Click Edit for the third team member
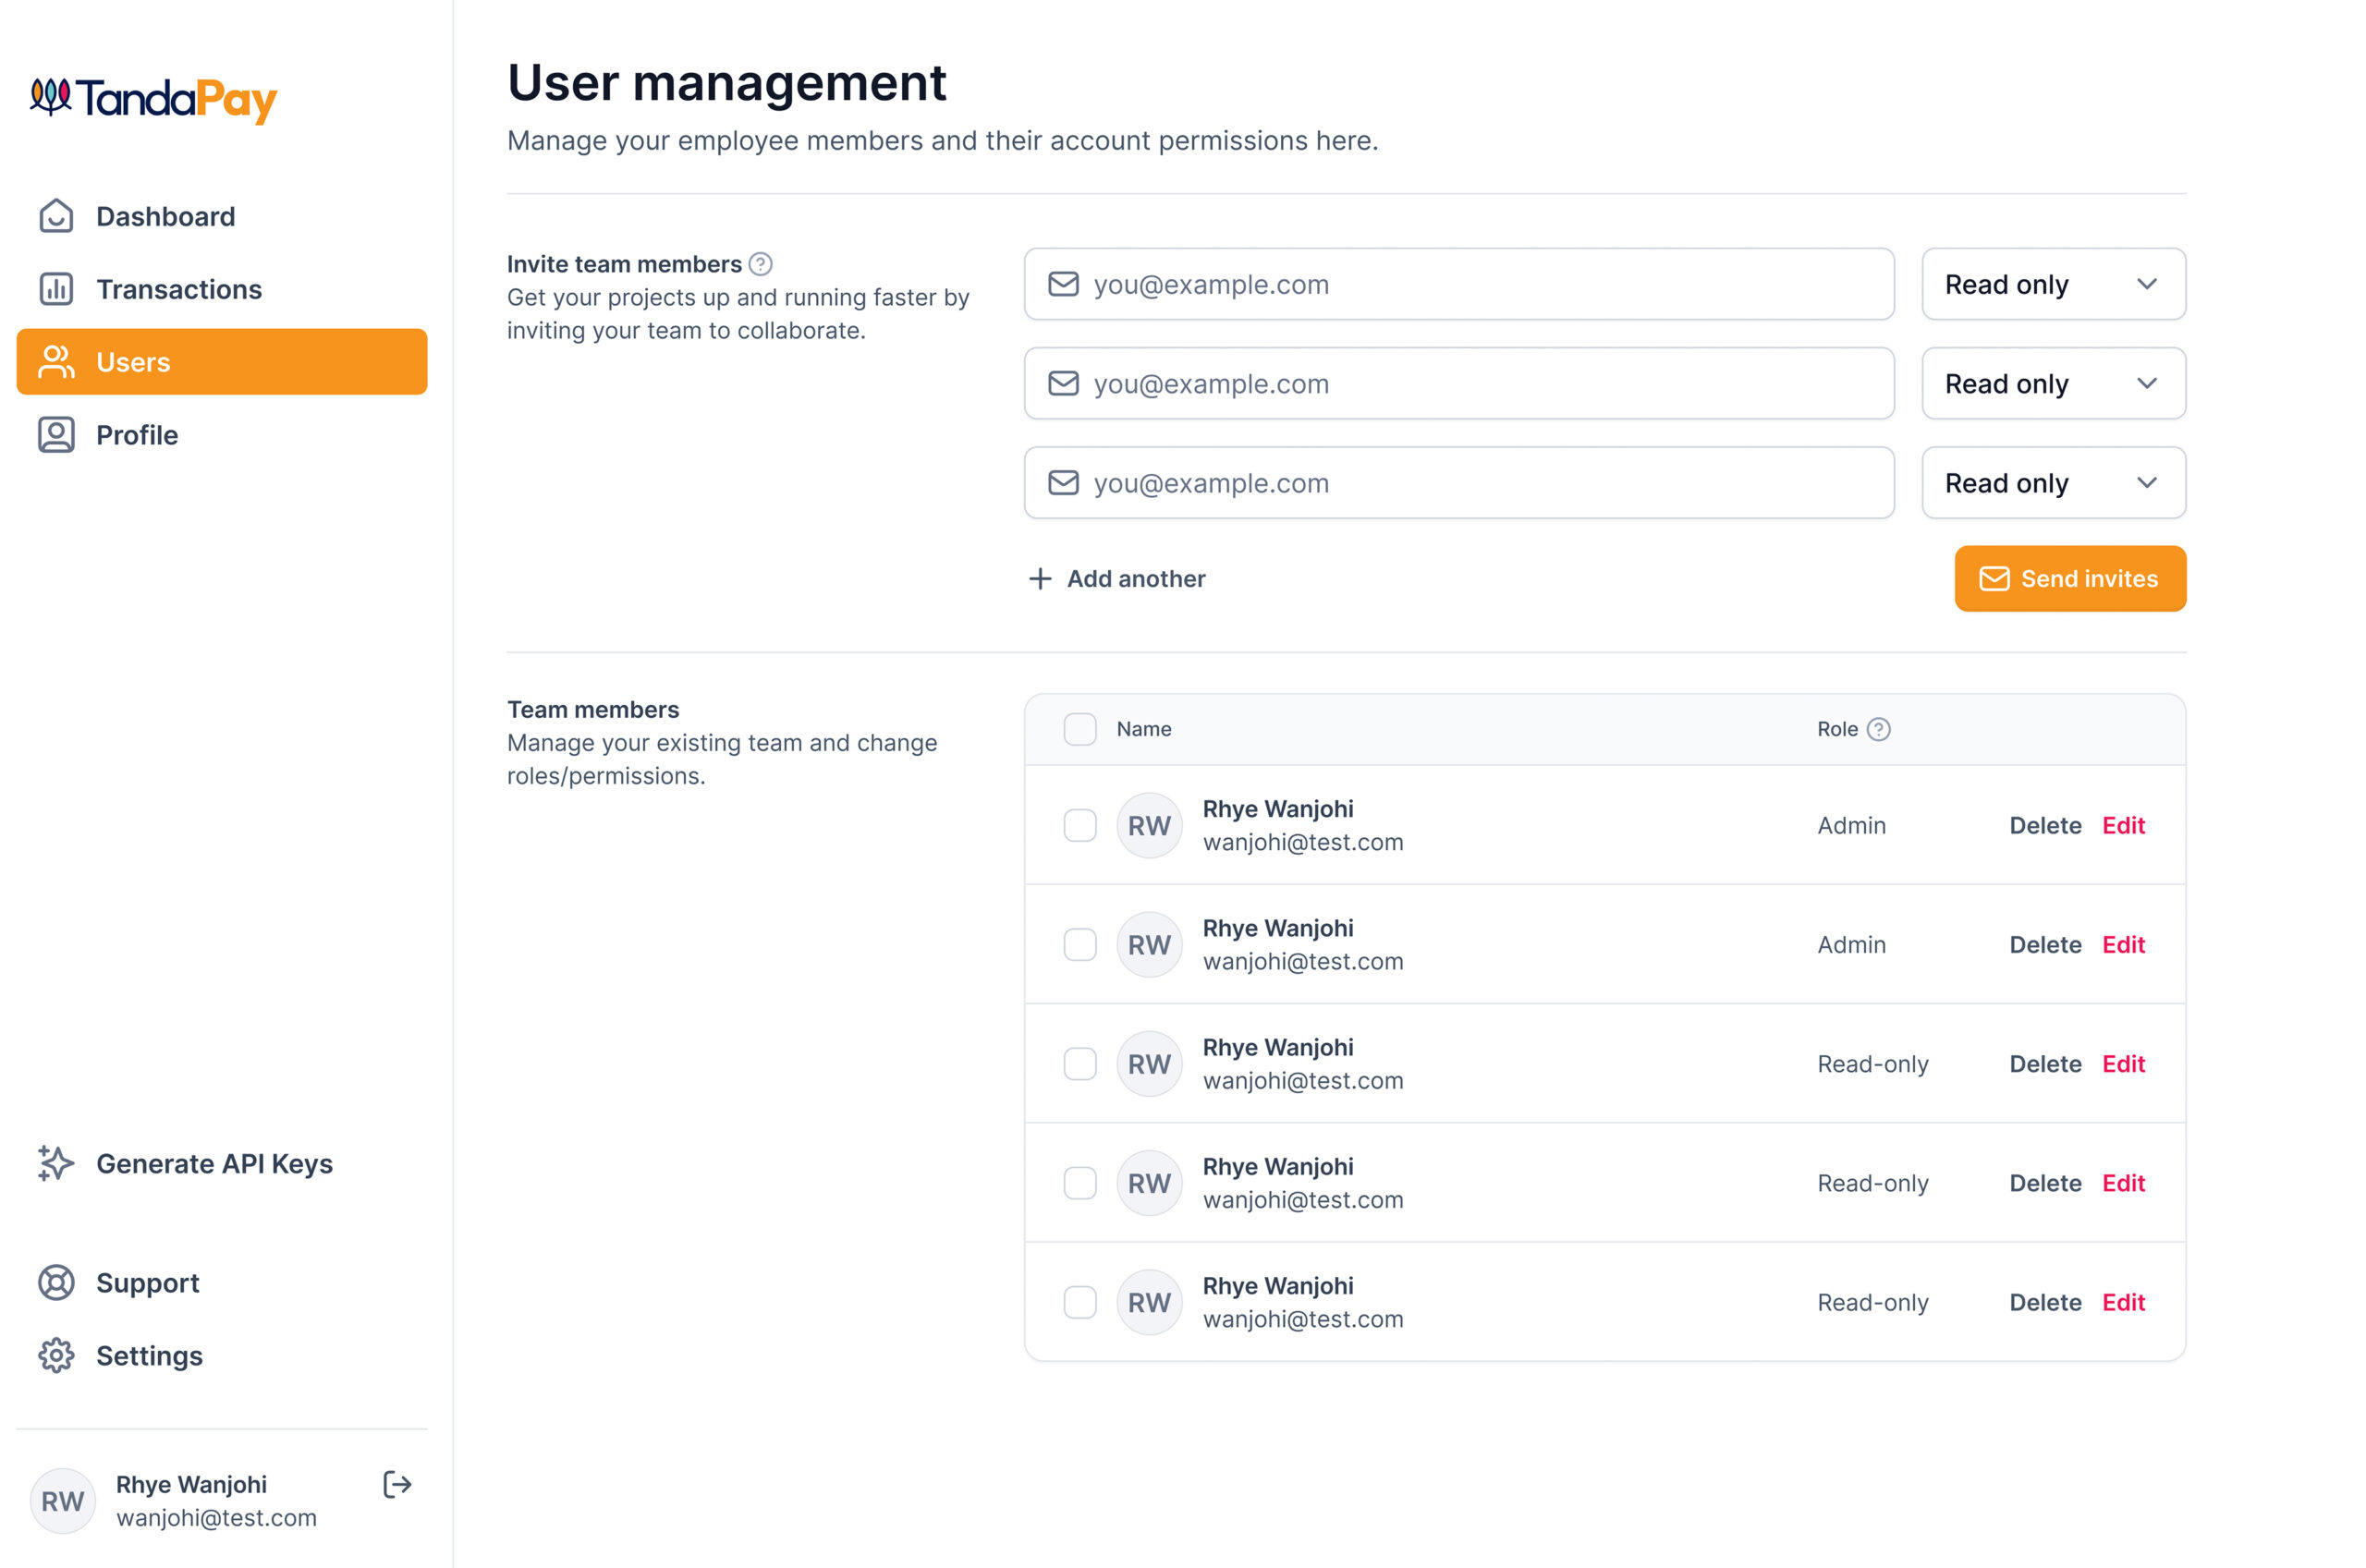This screenshot has height=1568, width=2366. click(x=2122, y=1064)
